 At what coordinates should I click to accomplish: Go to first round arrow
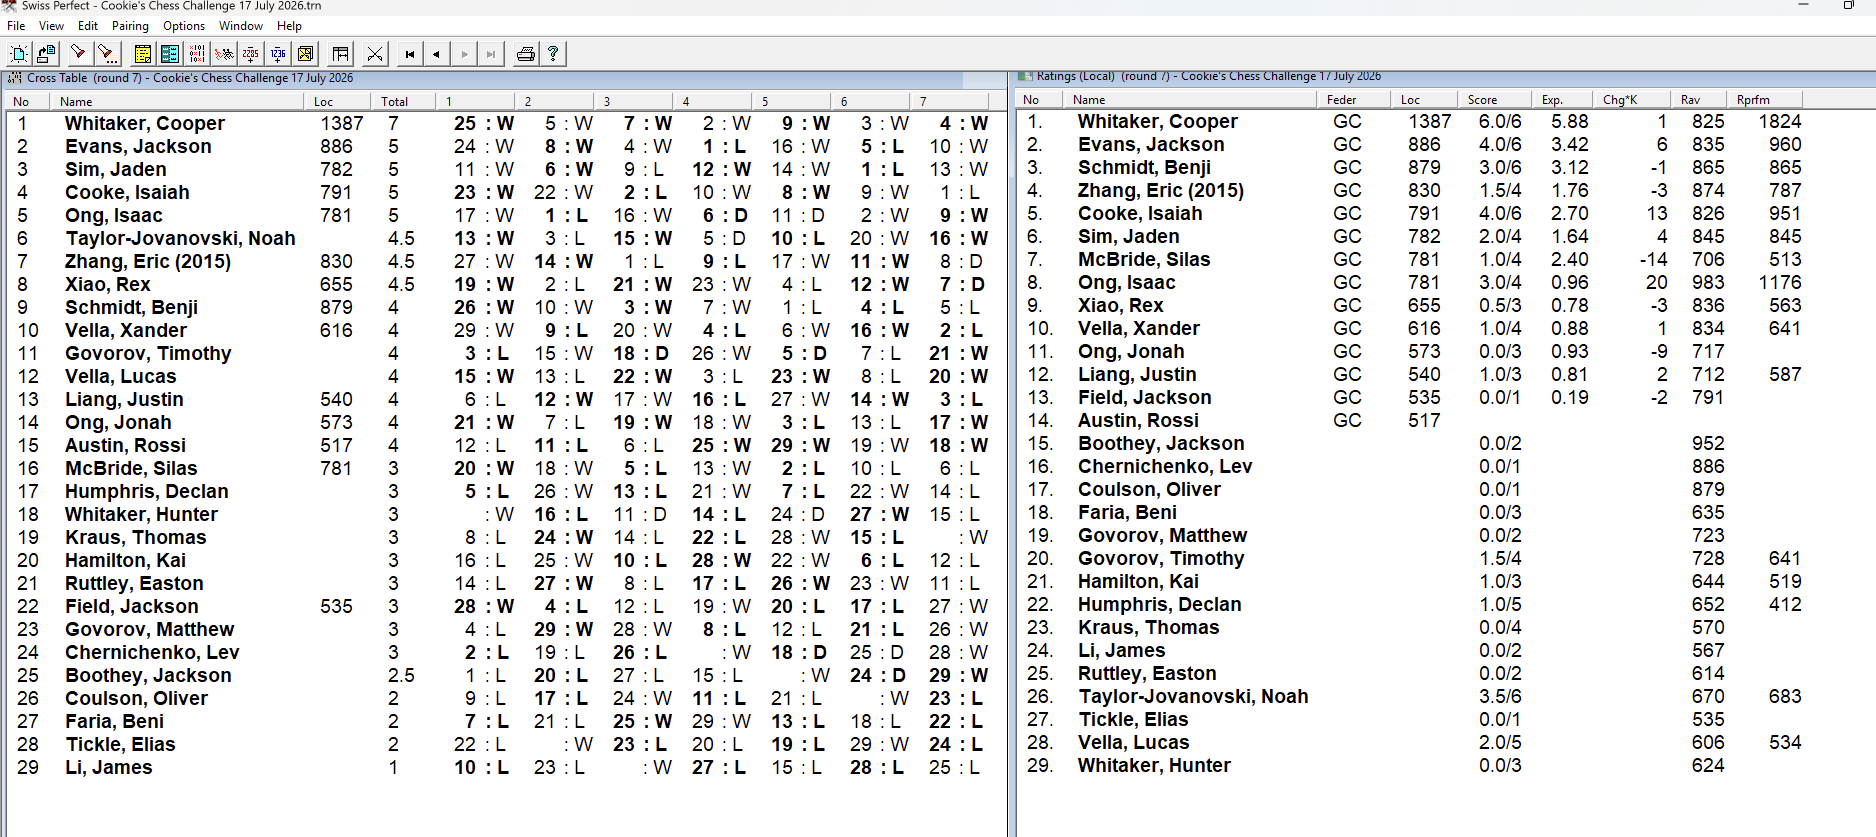coord(410,54)
